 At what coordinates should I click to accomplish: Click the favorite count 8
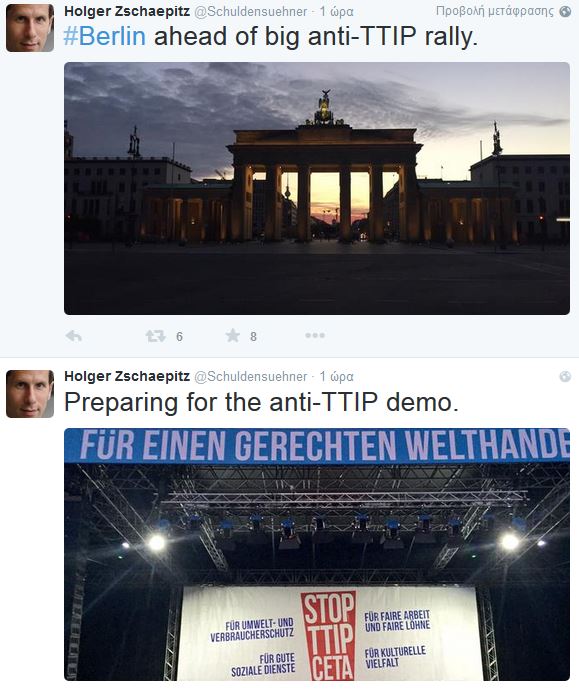tap(253, 337)
